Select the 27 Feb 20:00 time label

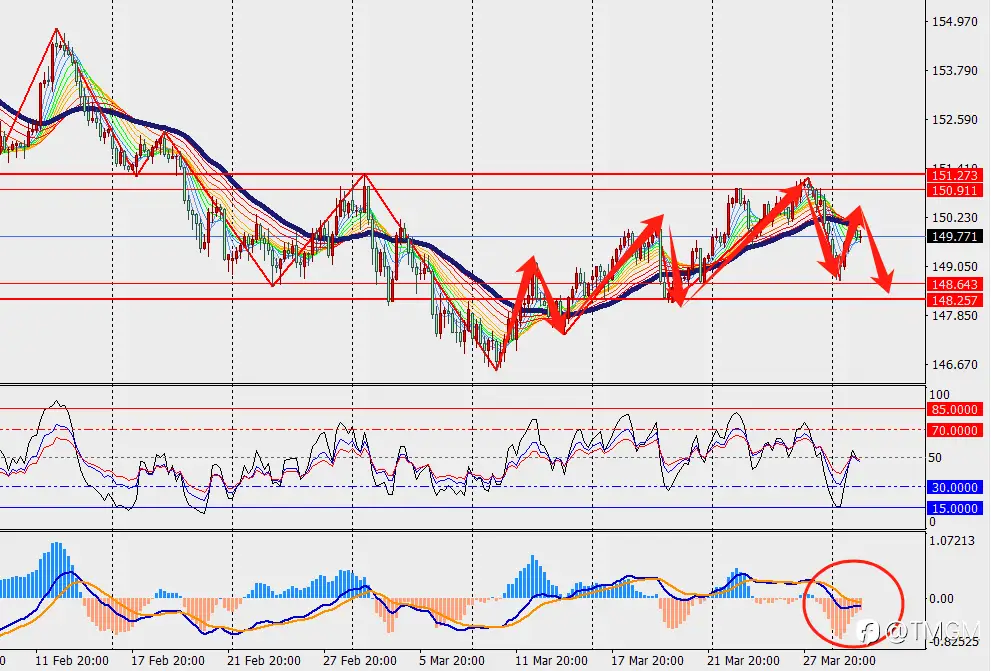click(x=360, y=661)
